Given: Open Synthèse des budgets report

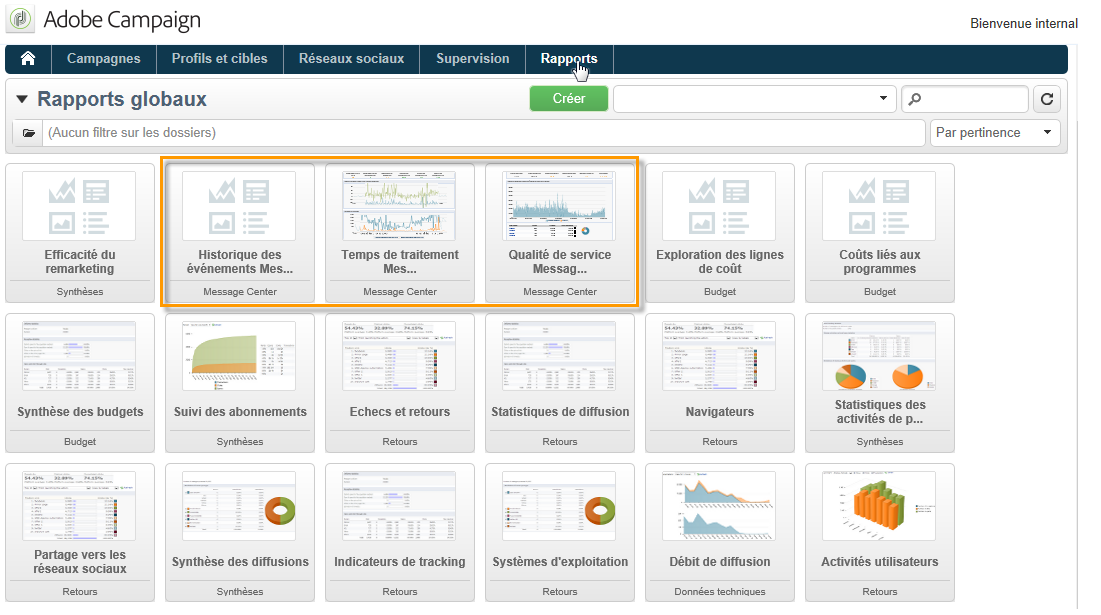Looking at the screenshot, I should point(80,383).
